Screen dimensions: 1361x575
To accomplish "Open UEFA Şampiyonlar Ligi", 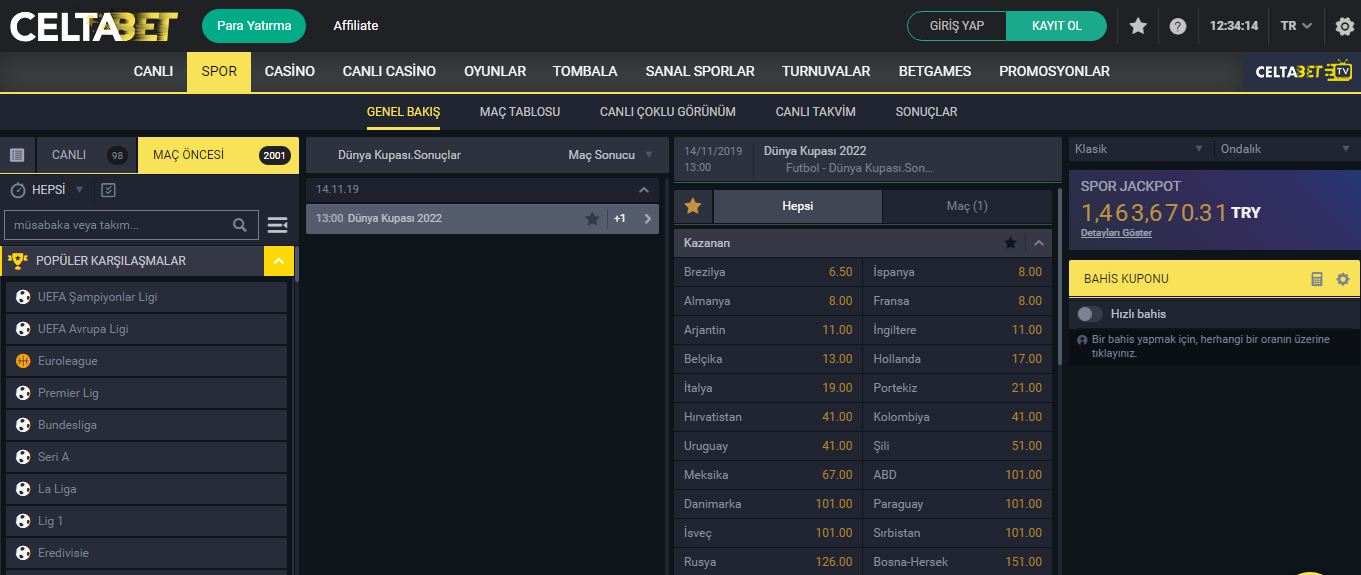I will [147, 297].
